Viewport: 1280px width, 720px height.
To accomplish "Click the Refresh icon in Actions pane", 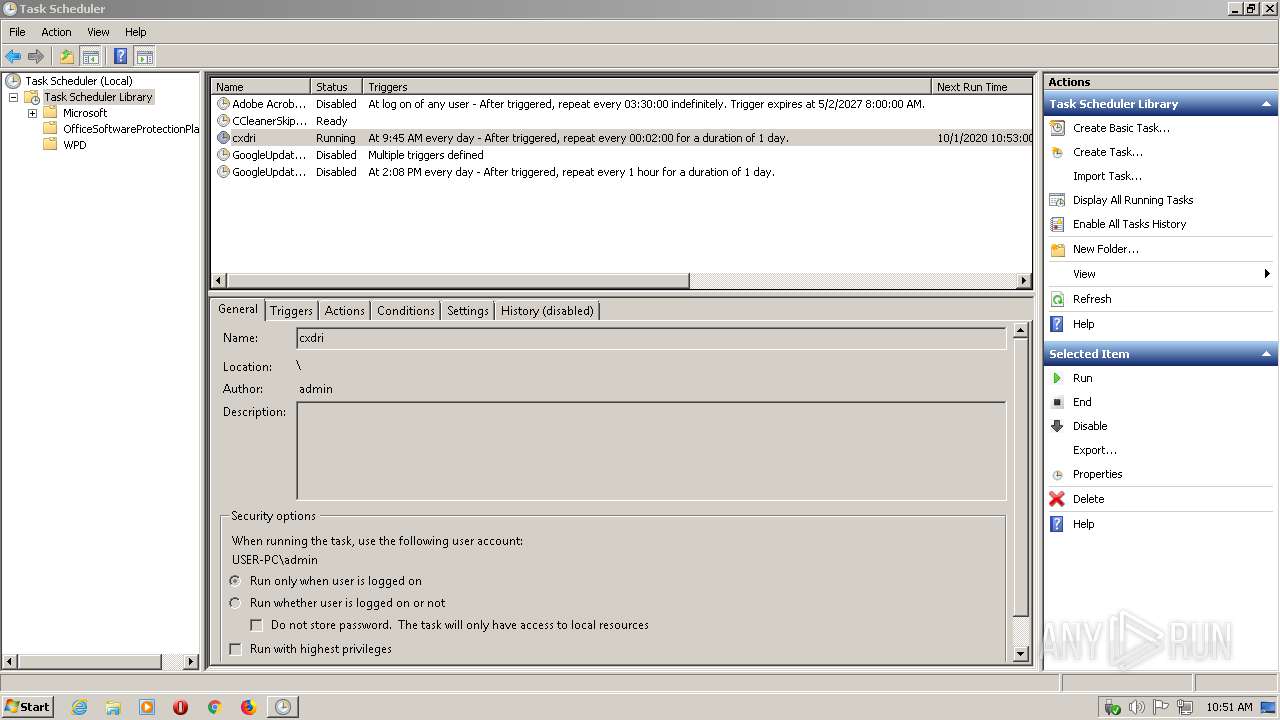I will 1057,299.
